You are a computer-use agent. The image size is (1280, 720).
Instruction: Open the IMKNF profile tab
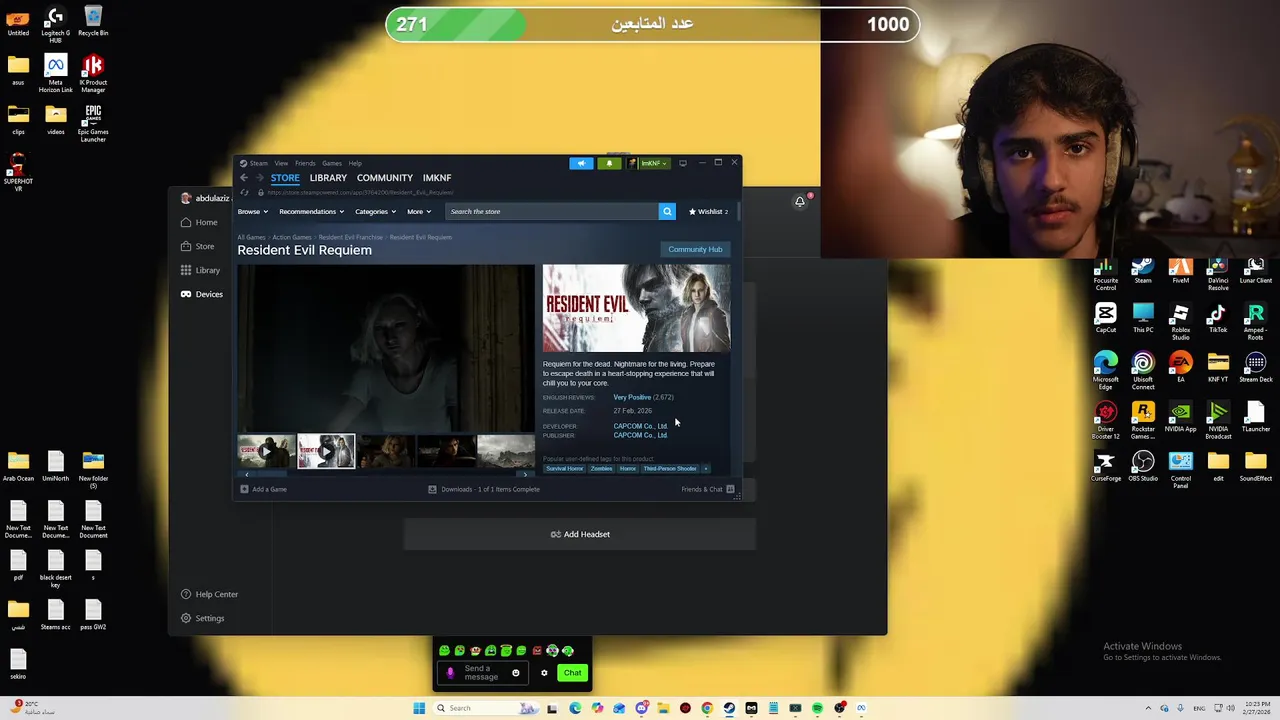[x=437, y=178]
